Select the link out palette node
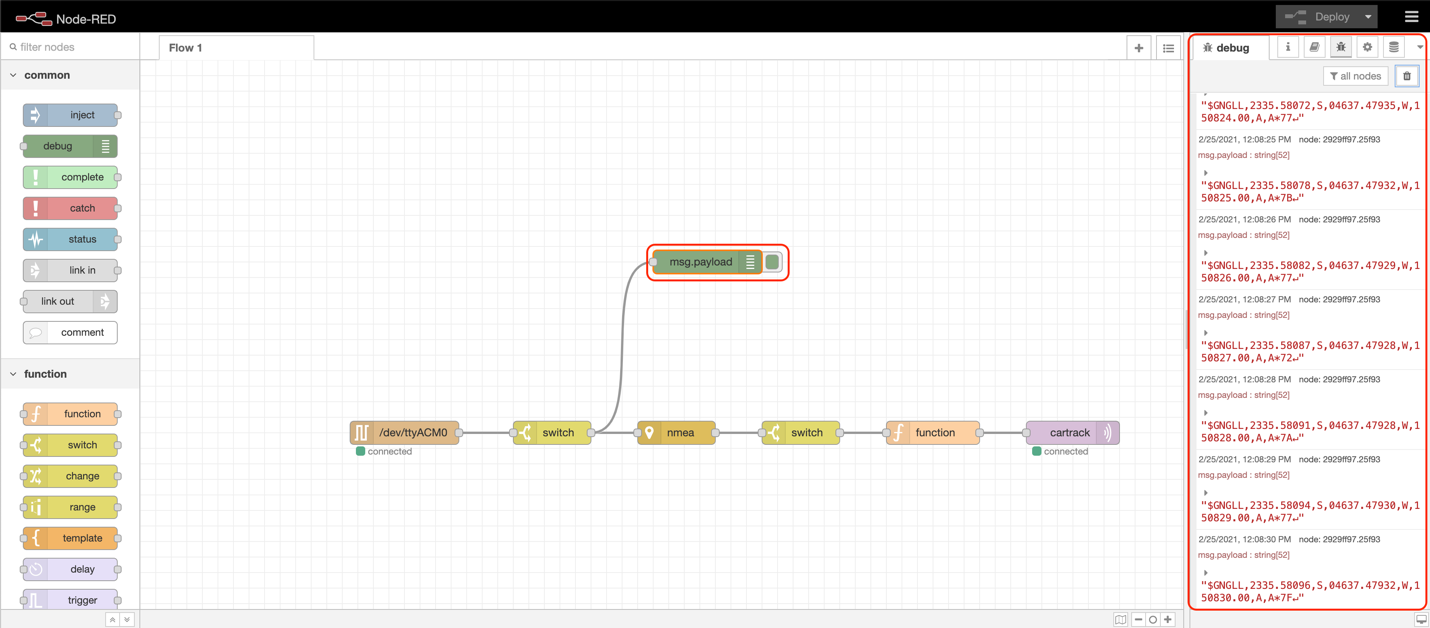The width and height of the screenshot is (1430, 628). pyautogui.click(x=70, y=301)
